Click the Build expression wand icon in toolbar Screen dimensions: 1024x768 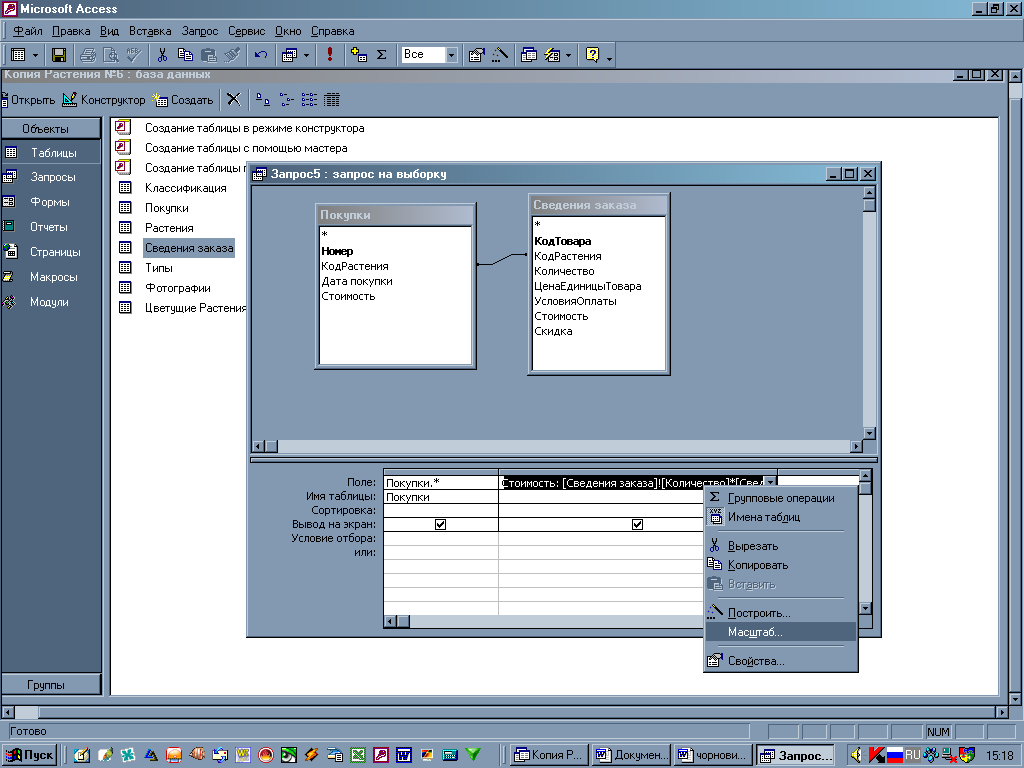[x=500, y=56]
